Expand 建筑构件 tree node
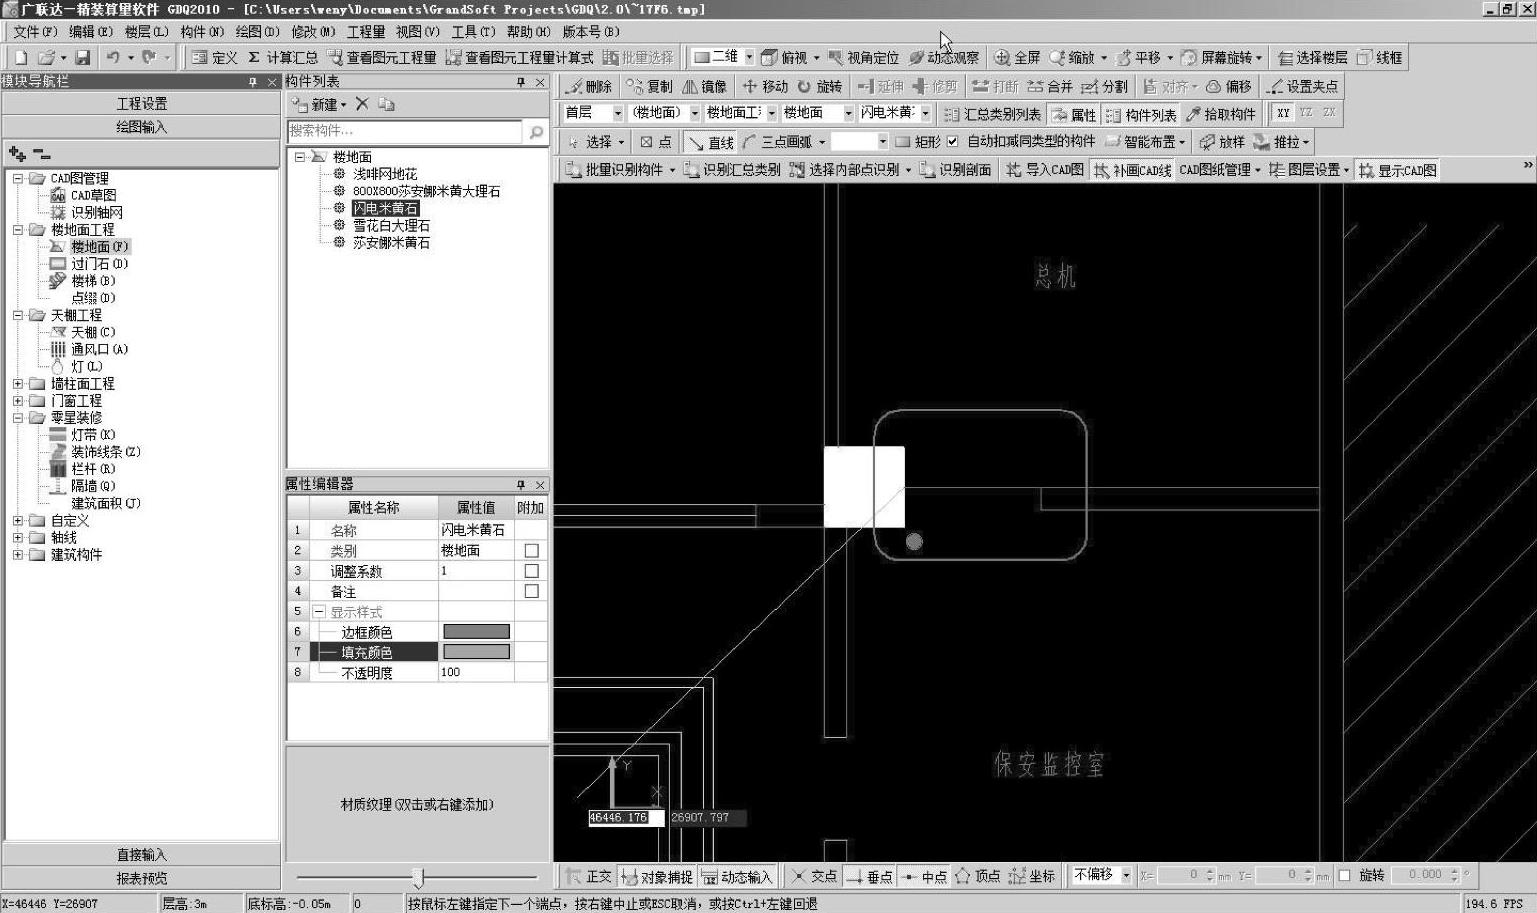The image size is (1537, 913). click(x=17, y=554)
